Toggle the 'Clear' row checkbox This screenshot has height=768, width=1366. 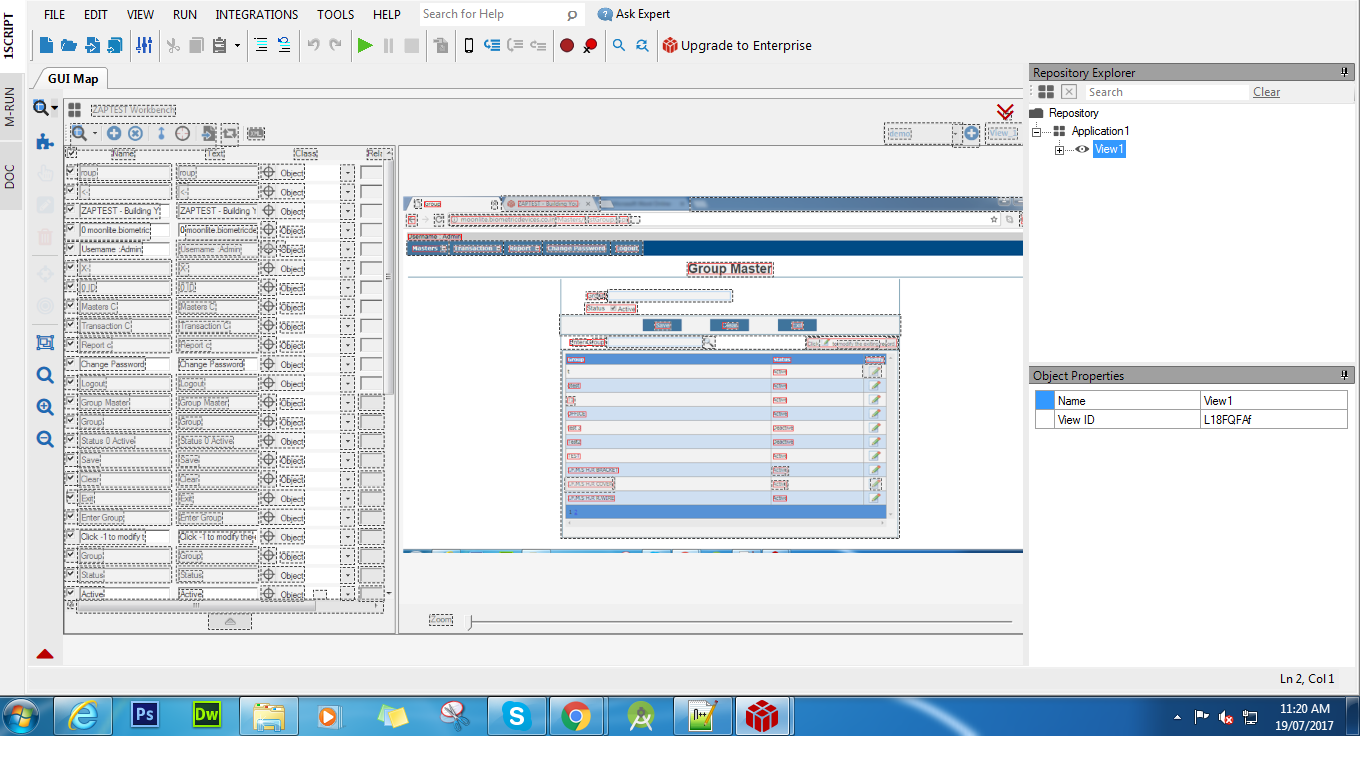[x=71, y=479]
